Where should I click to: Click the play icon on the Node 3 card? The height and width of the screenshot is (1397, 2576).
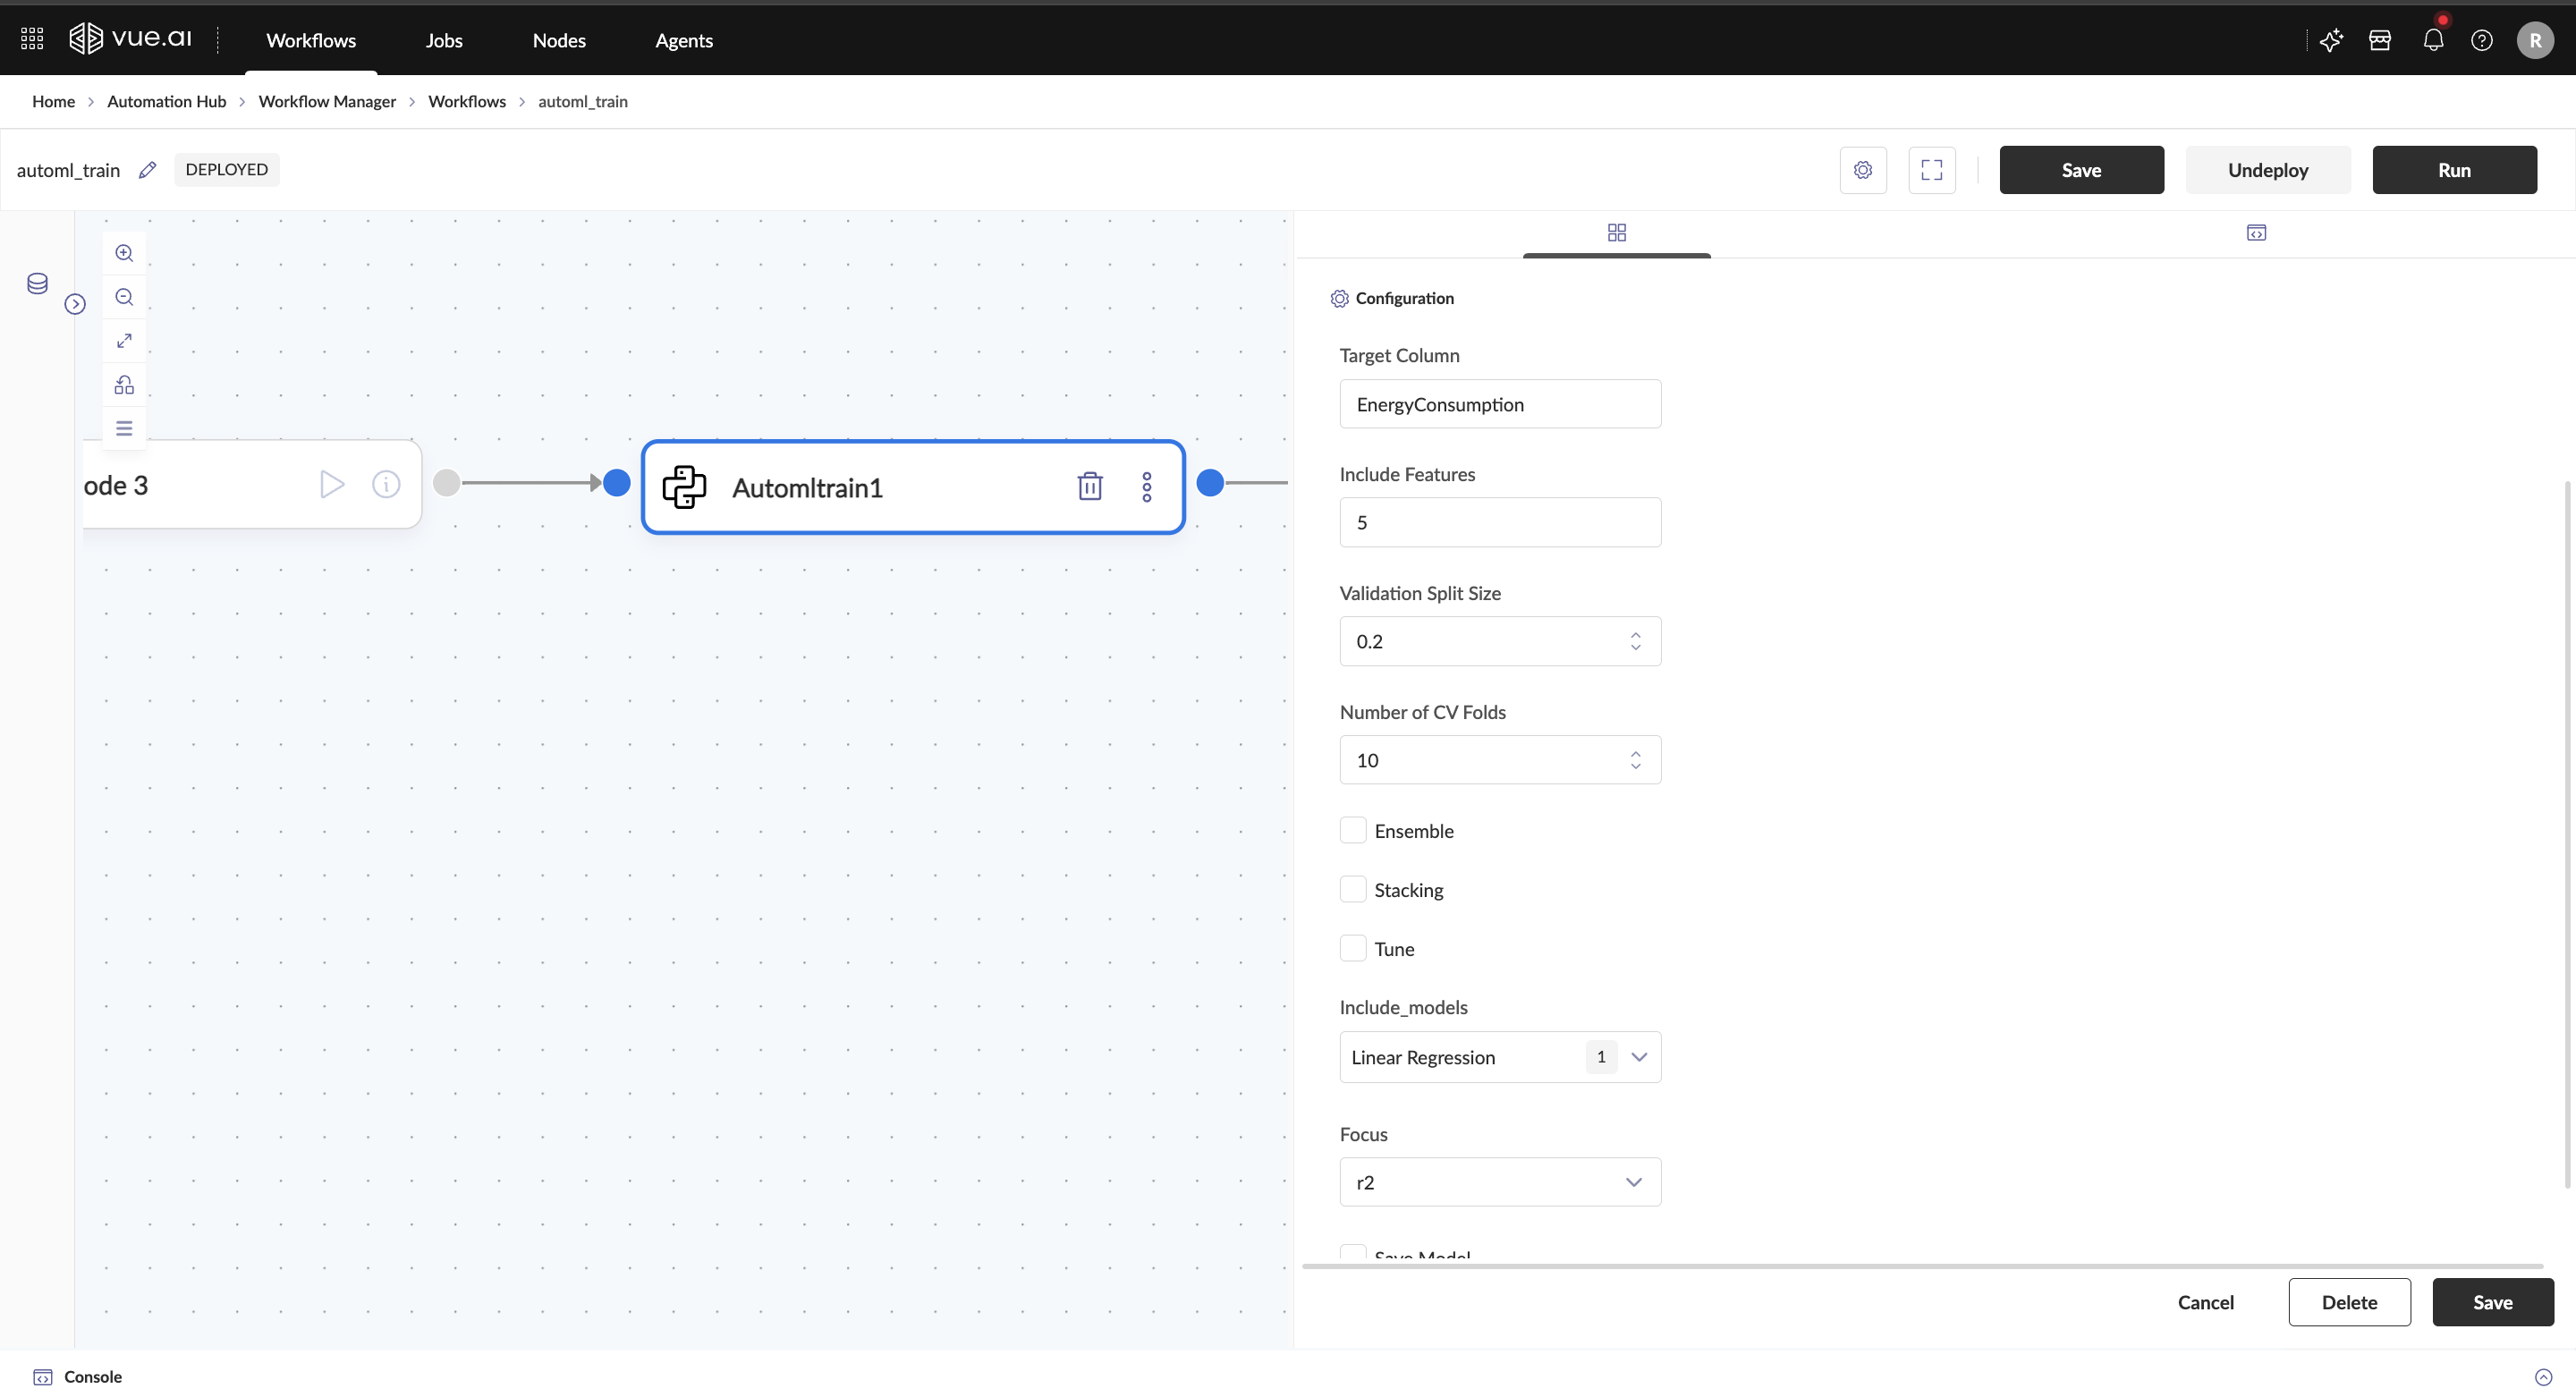click(331, 484)
